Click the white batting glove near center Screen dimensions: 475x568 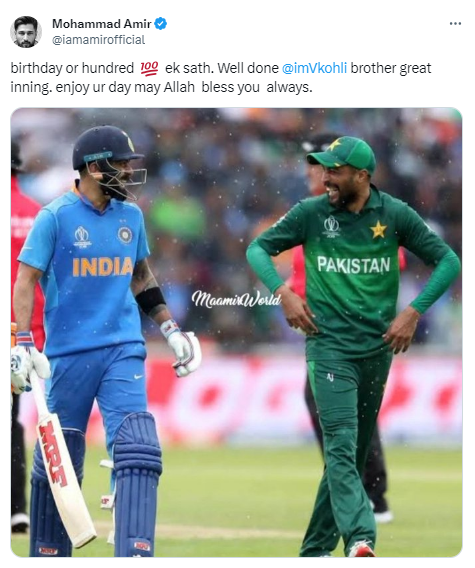click(x=183, y=348)
